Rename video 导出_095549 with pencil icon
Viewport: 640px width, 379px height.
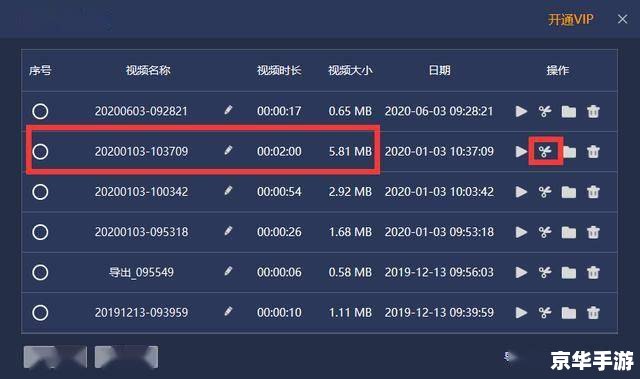[x=228, y=271]
